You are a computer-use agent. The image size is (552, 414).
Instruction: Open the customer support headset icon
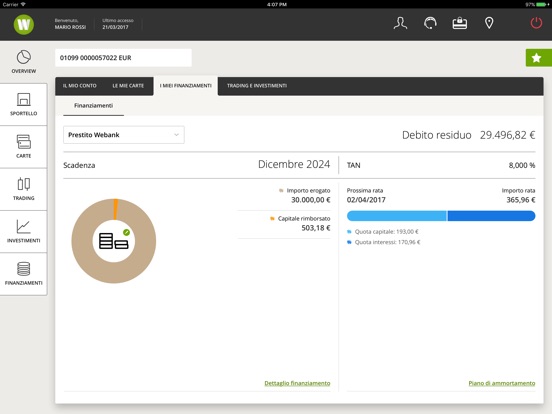pyautogui.click(x=430, y=23)
